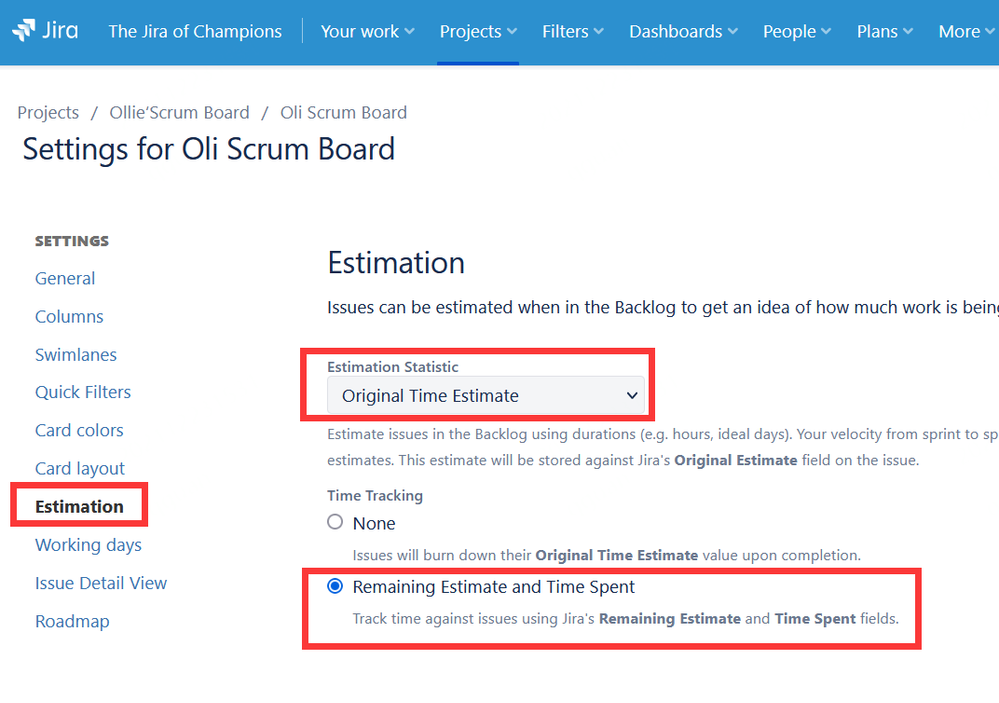Select the Estimation settings item
This screenshot has width=999, height=703.
click(x=80, y=506)
